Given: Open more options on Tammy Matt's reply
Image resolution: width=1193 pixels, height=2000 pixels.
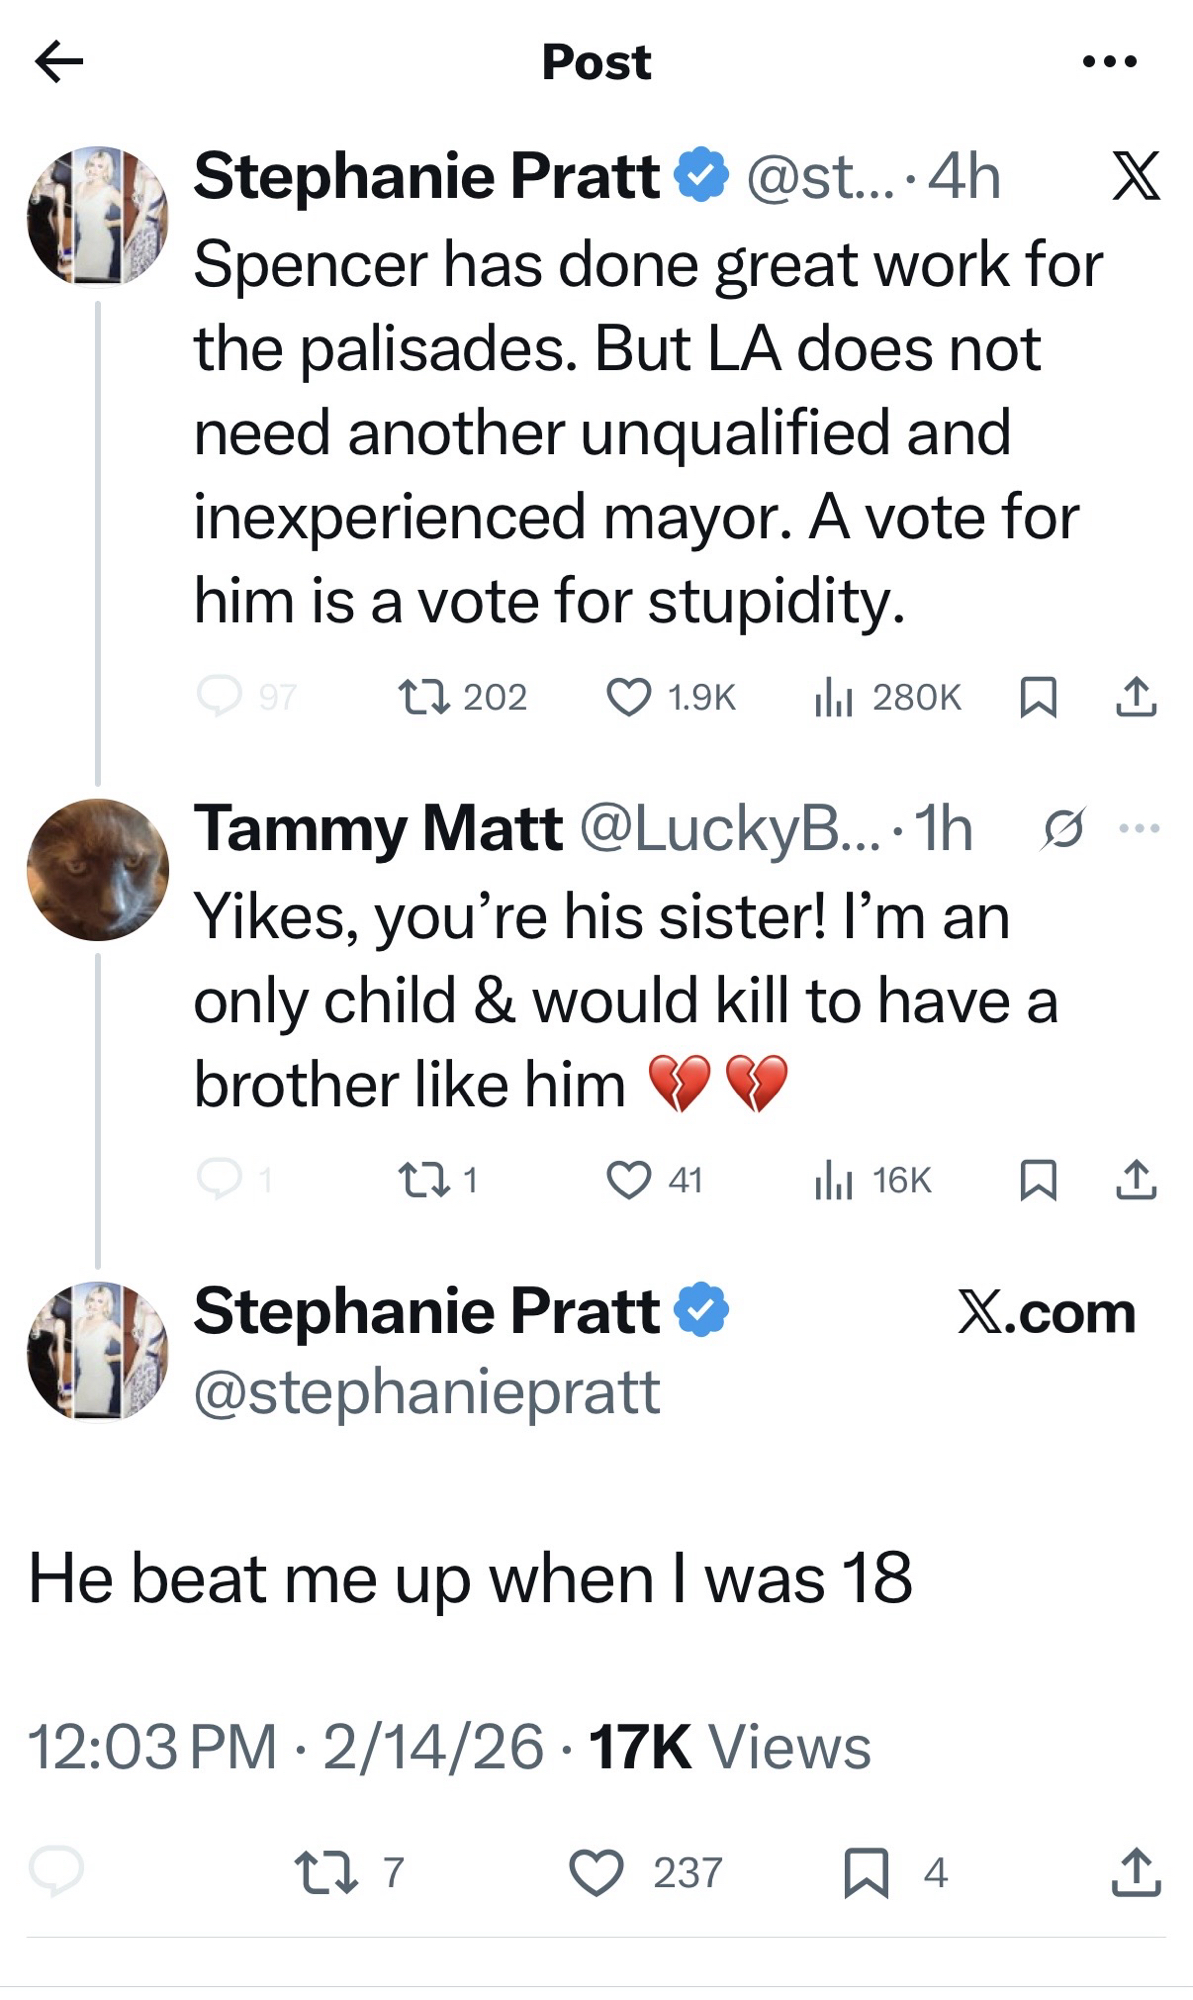Looking at the screenshot, I should pos(1139,828).
